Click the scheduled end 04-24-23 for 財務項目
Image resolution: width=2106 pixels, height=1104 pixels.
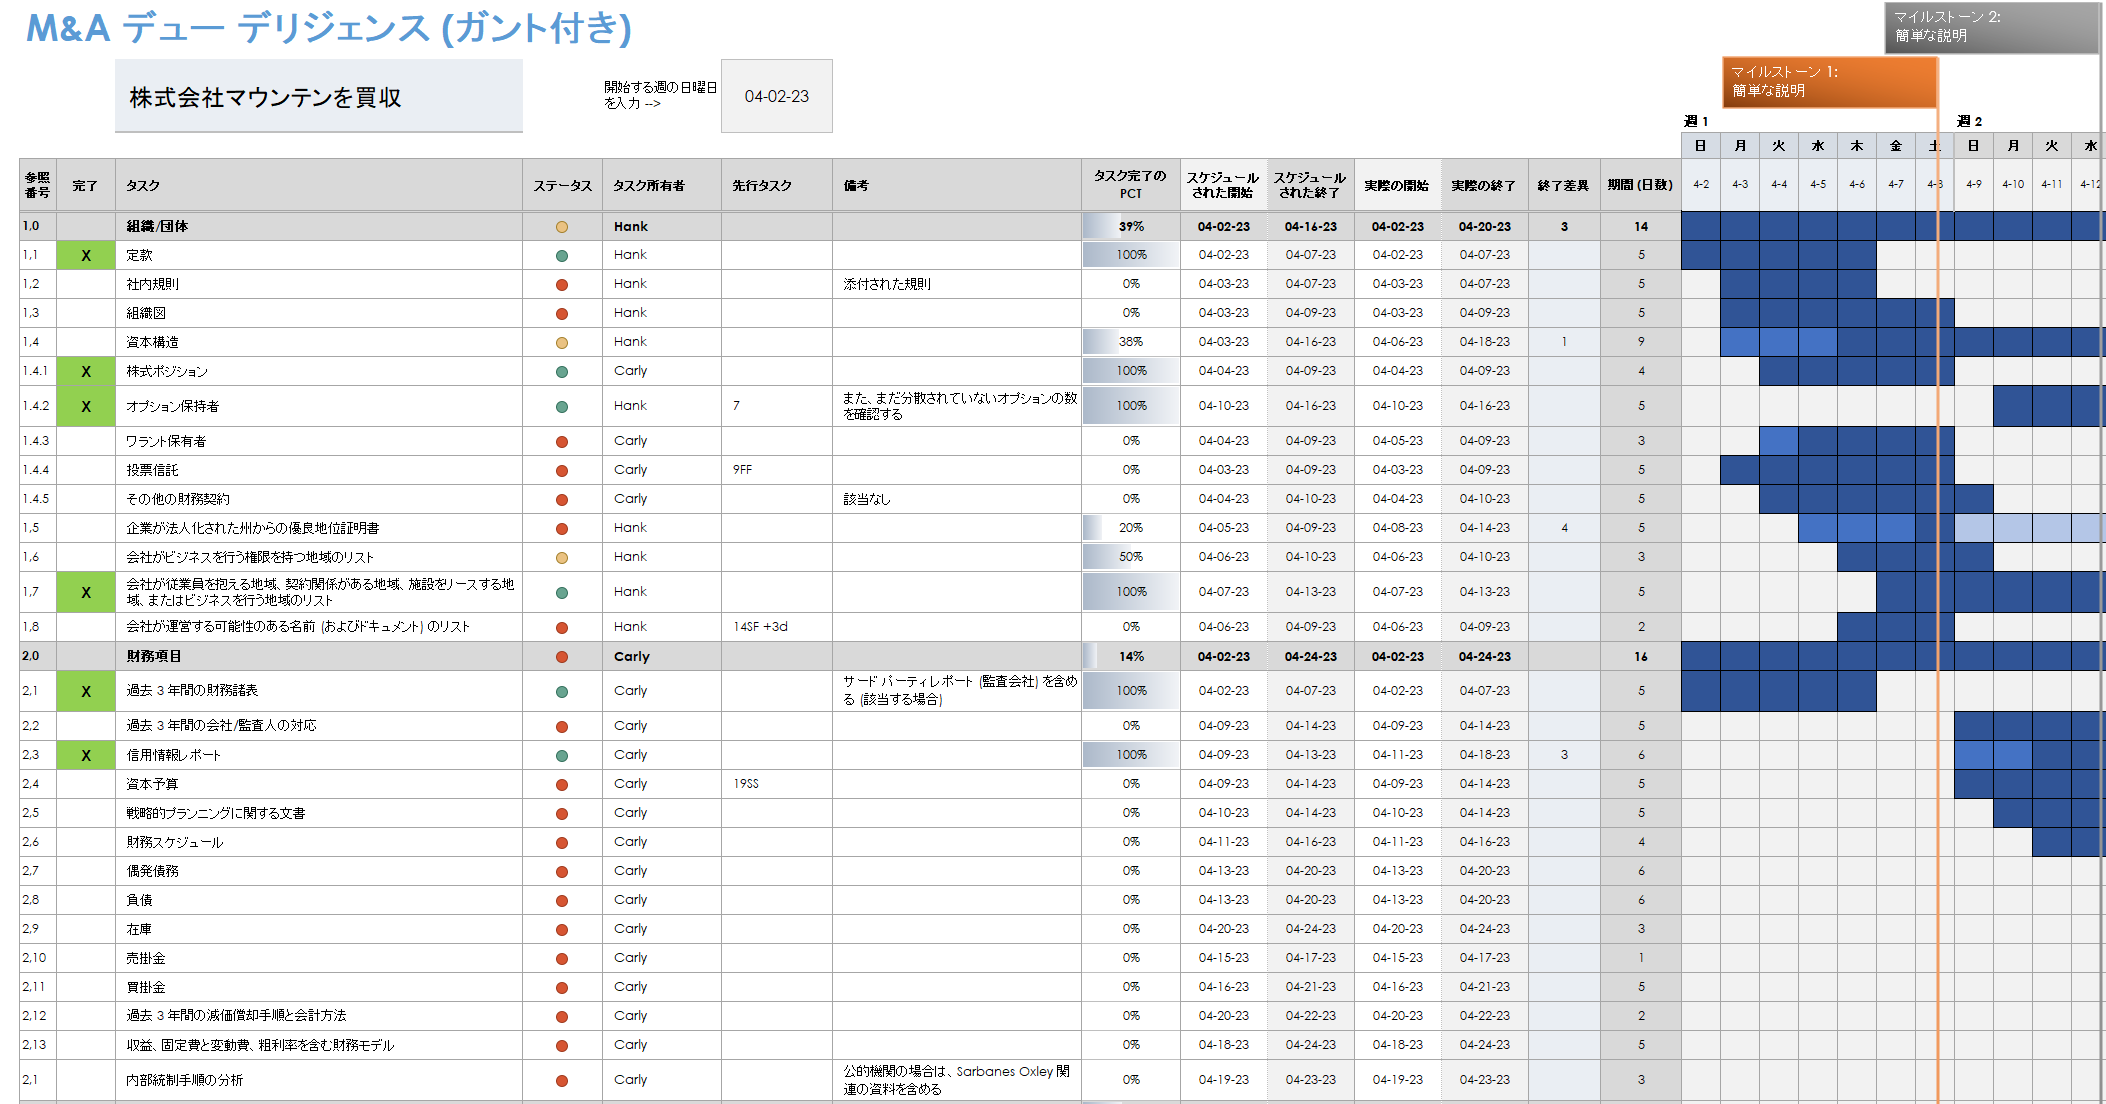point(1311,657)
